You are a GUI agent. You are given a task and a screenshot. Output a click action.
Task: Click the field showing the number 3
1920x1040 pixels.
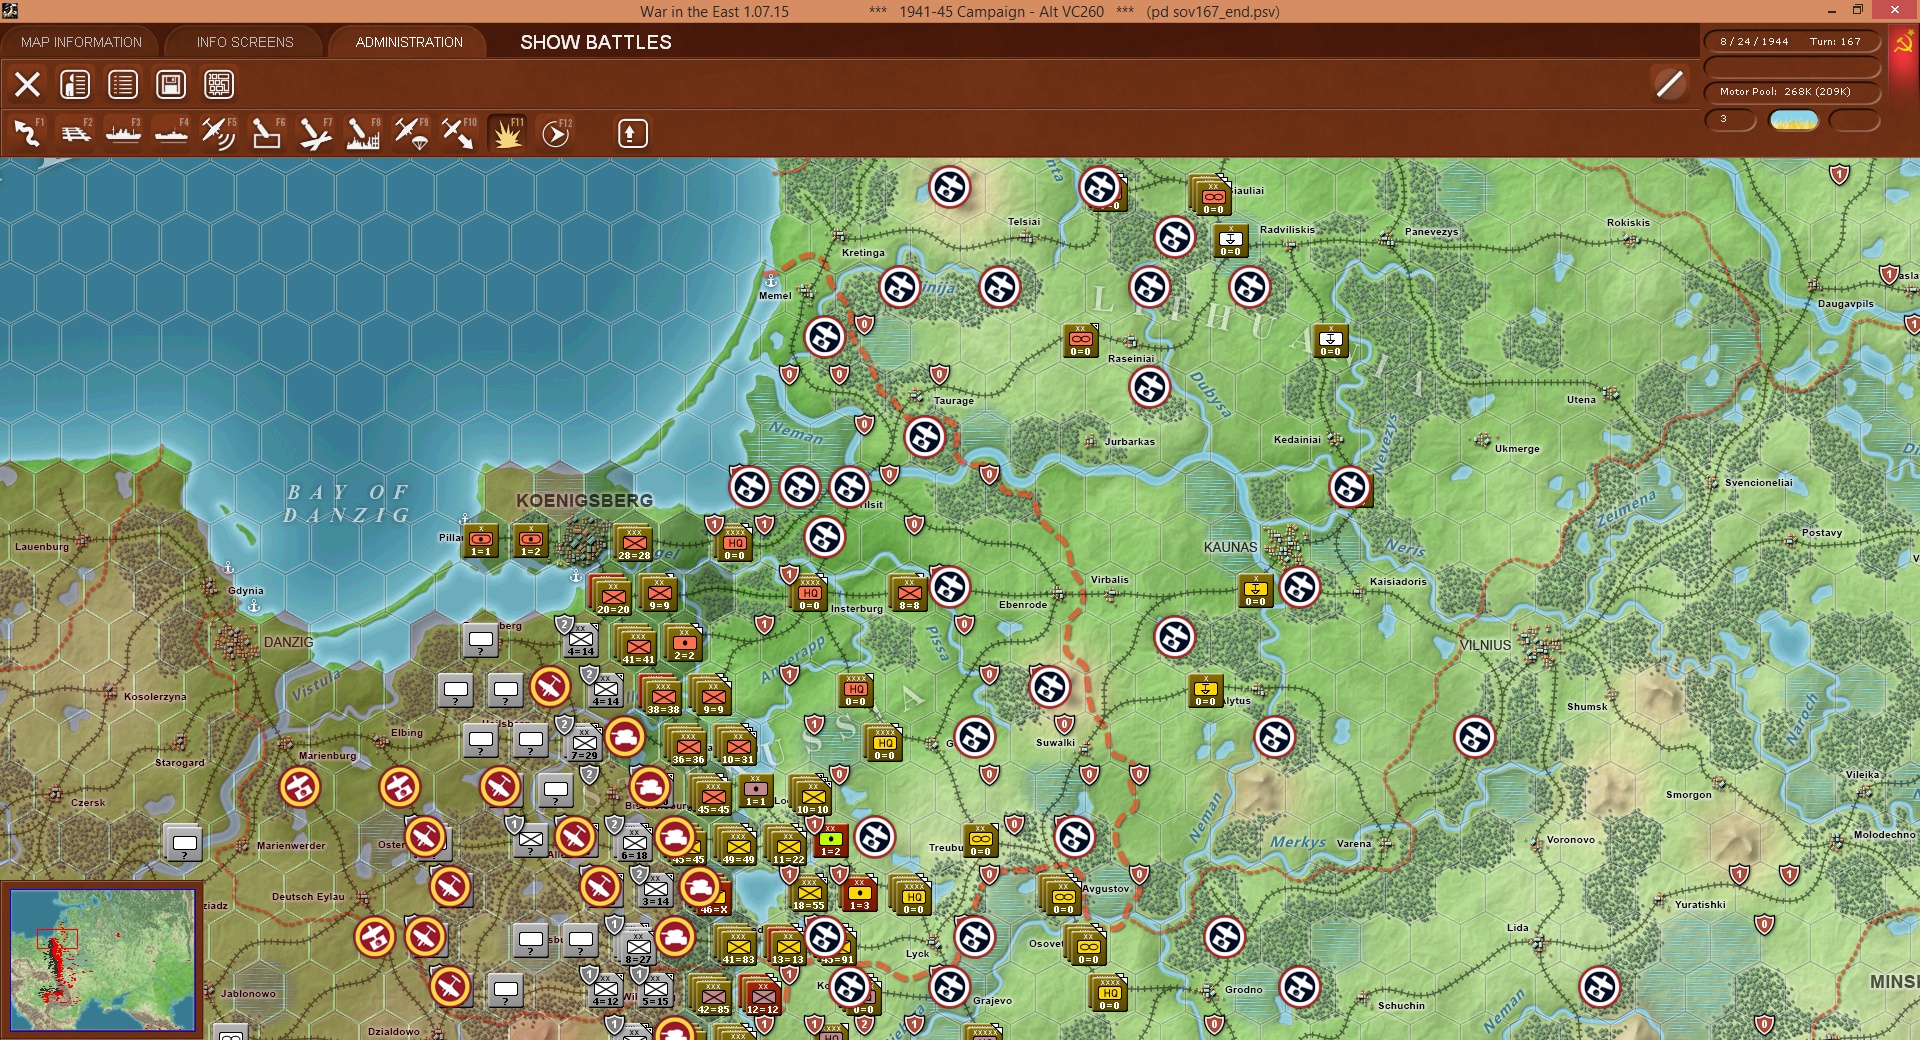point(1730,120)
